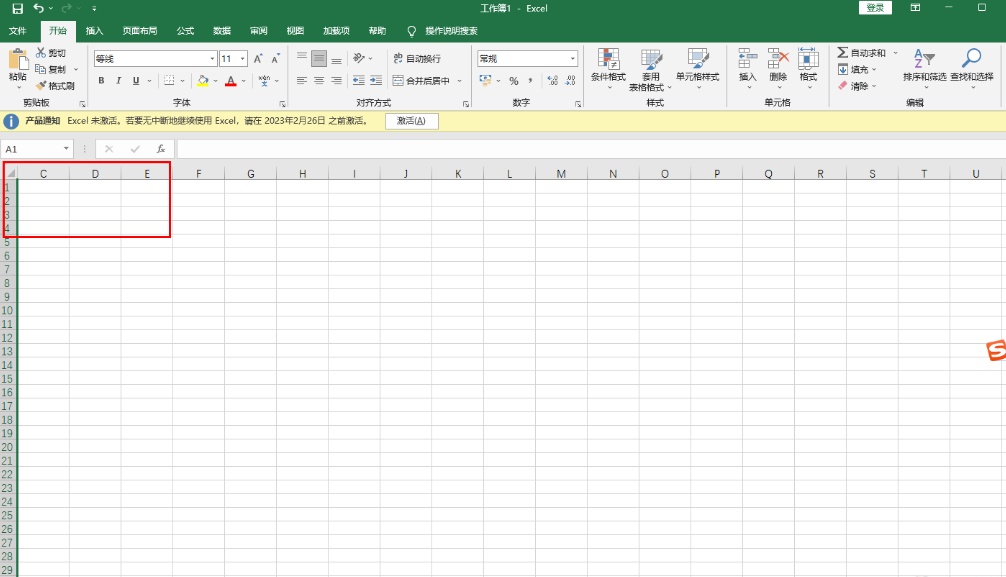1006x577 pixels.
Task: Click the percent style icon
Action: (x=514, y=81)
